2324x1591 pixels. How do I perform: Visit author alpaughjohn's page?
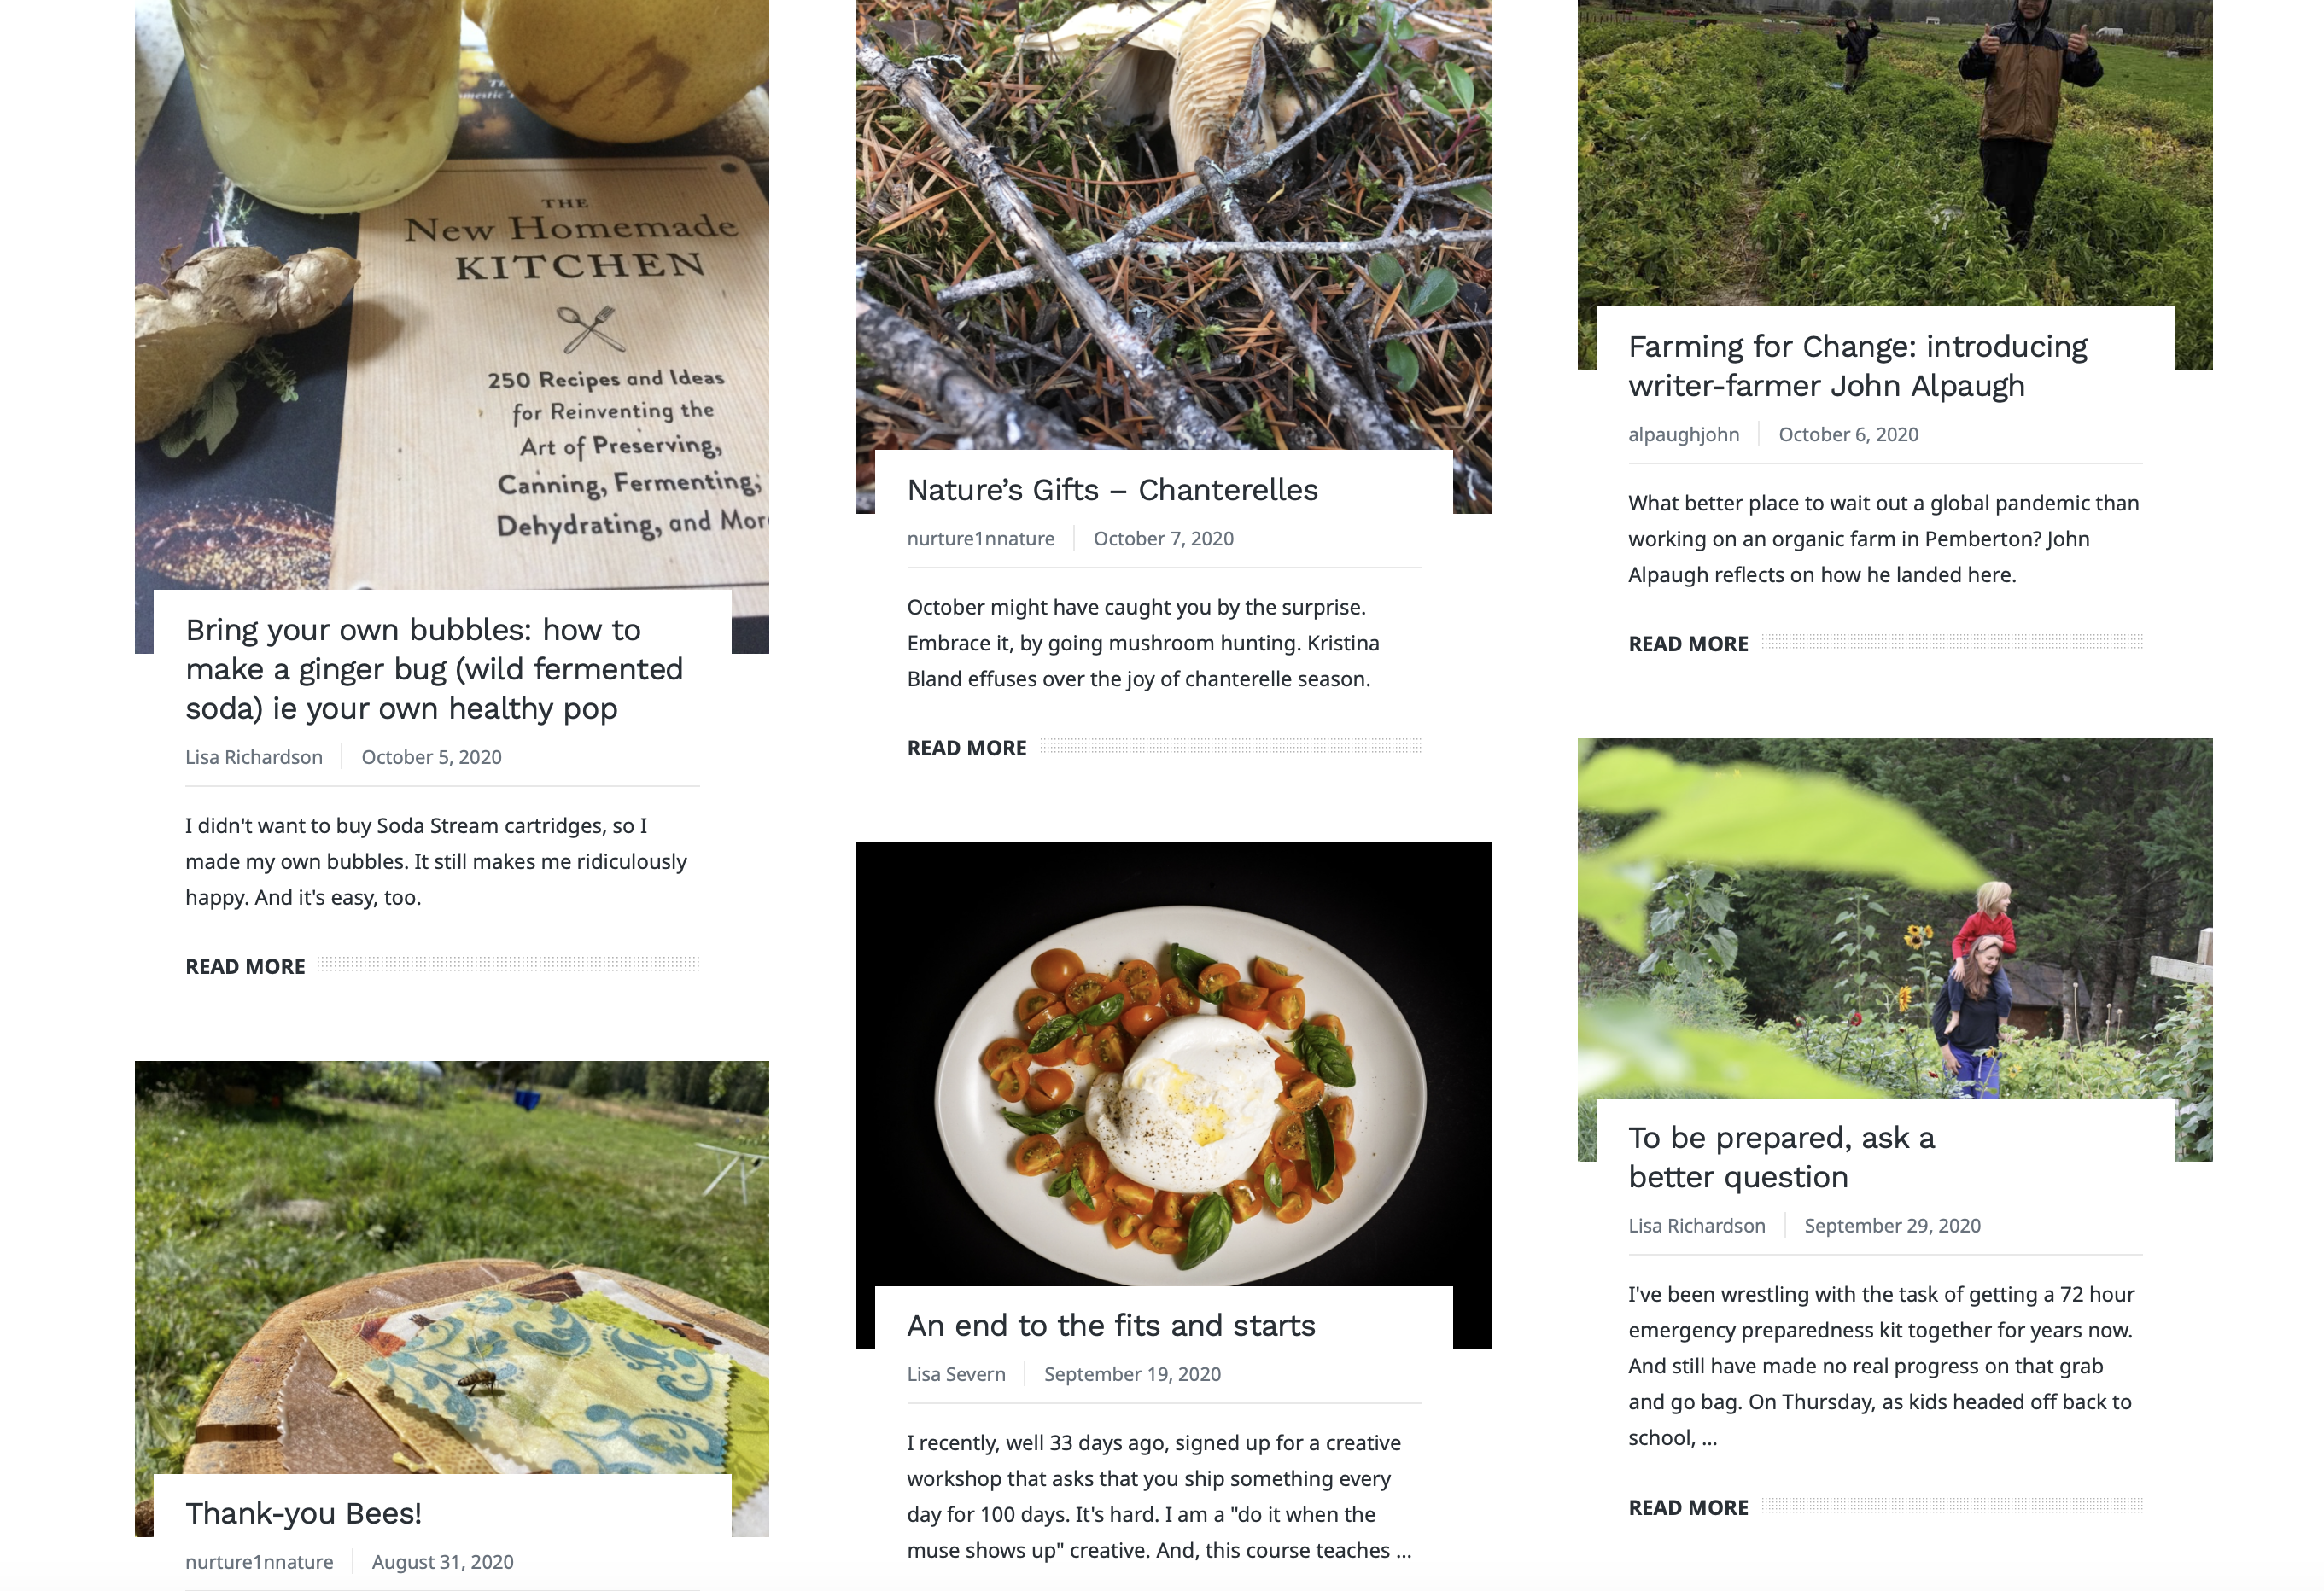(1683, 435)
